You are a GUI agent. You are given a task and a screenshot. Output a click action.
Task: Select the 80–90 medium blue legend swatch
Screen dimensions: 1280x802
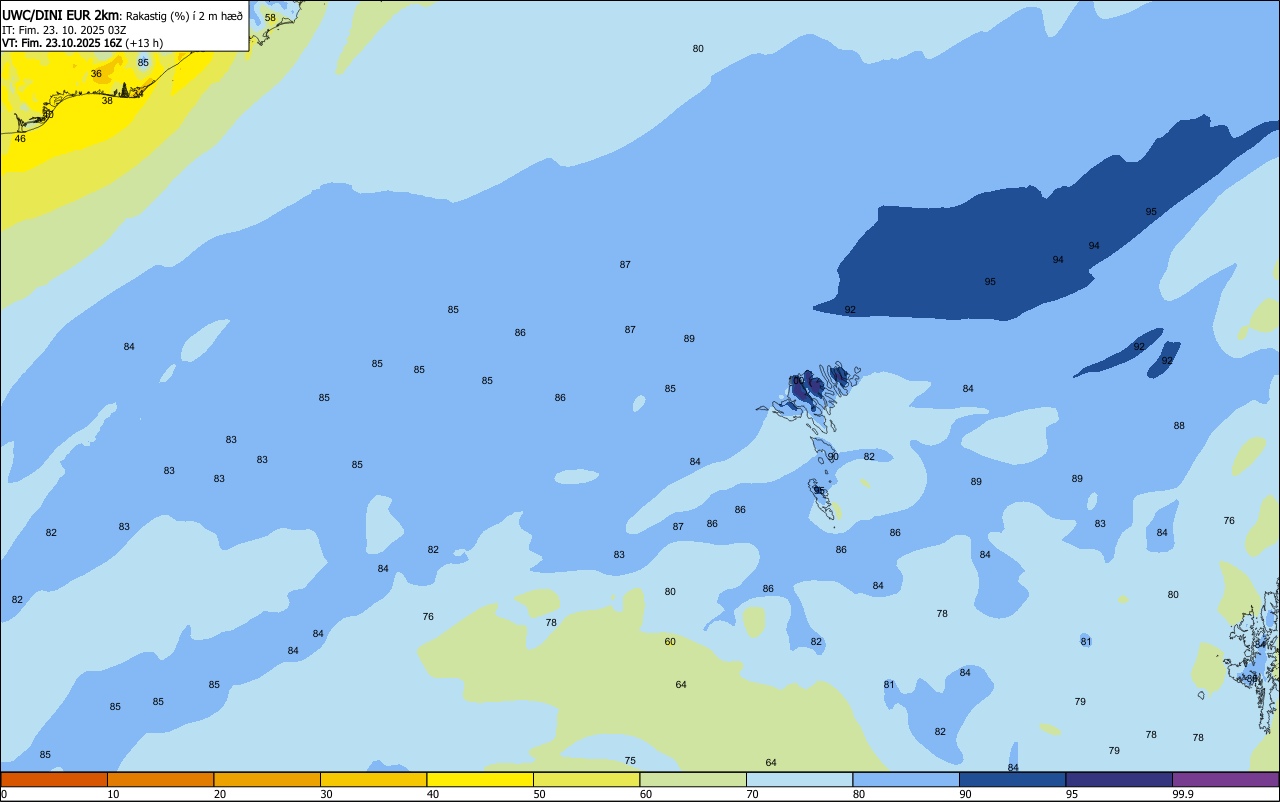click(906, 779)
